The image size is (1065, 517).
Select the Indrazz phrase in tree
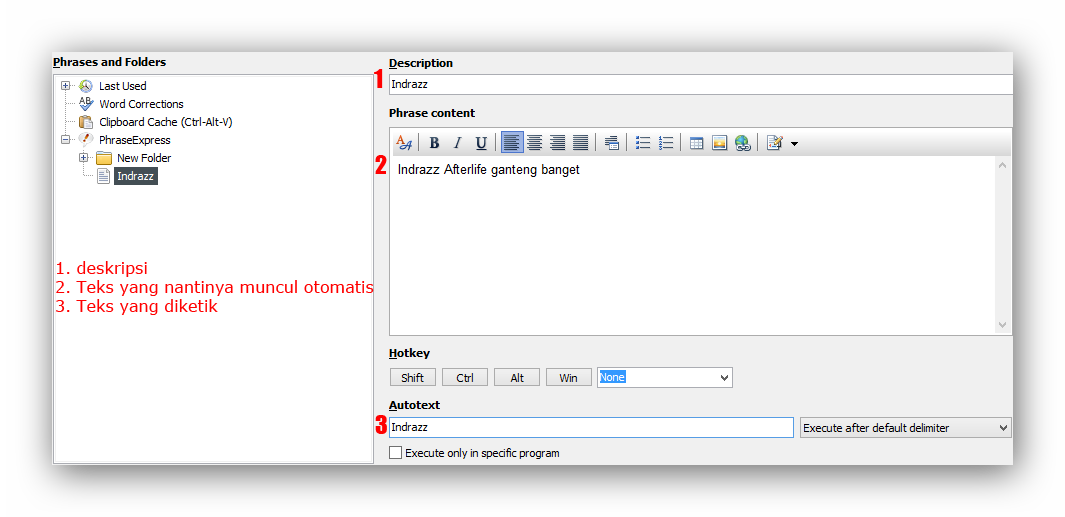pyautogui.click(x=136, y=177)
